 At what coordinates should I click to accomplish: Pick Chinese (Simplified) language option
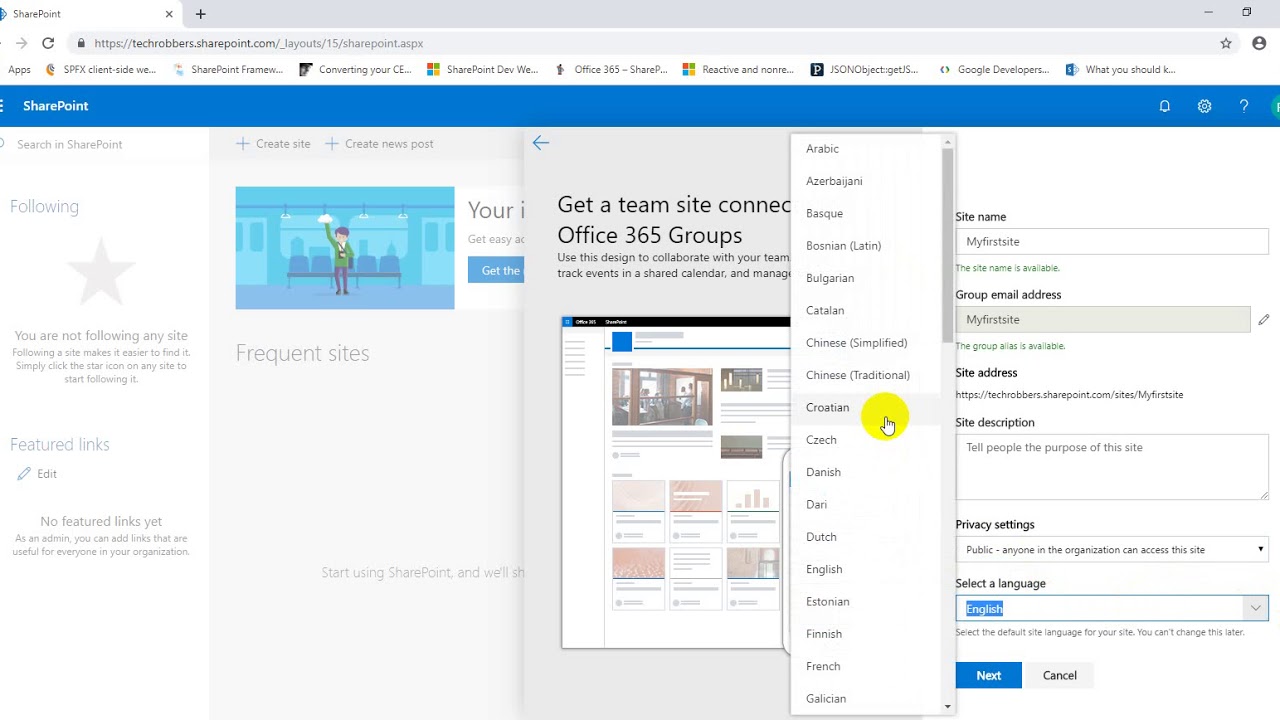[x=866, y=343]
